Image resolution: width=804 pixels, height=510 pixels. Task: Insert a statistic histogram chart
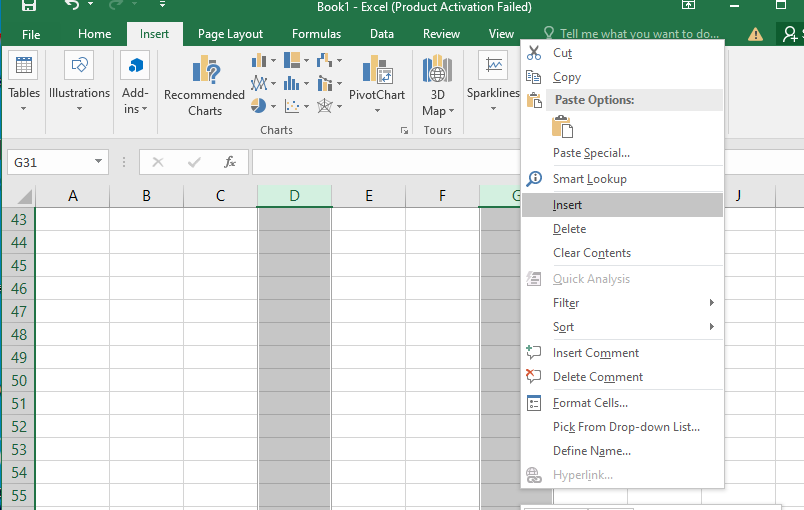pyautogui.click(x=292, y=83)
